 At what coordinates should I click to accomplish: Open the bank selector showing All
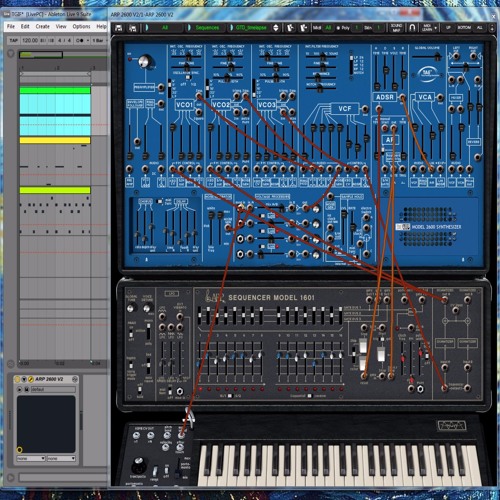165,28
